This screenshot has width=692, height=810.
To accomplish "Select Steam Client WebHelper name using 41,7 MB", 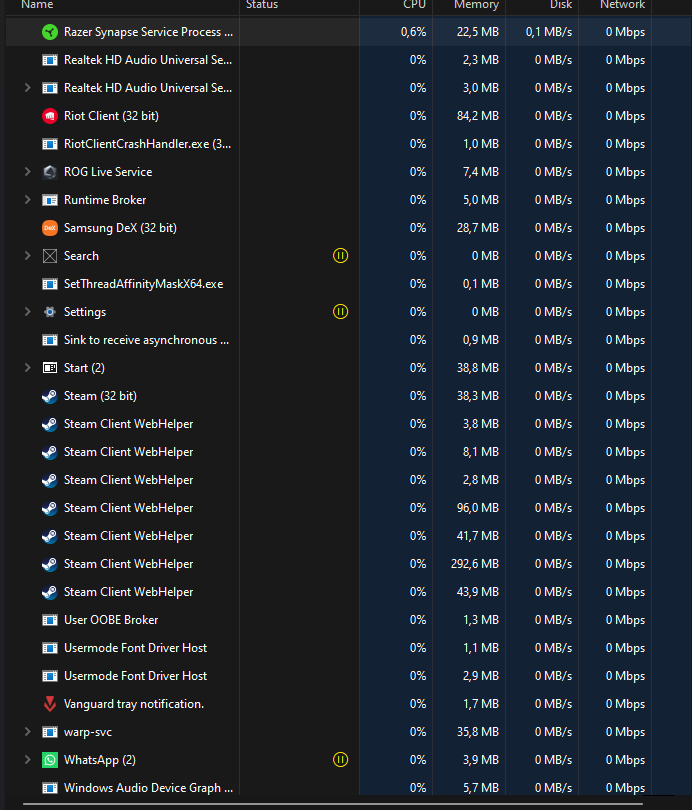I will tap(129, 536).
